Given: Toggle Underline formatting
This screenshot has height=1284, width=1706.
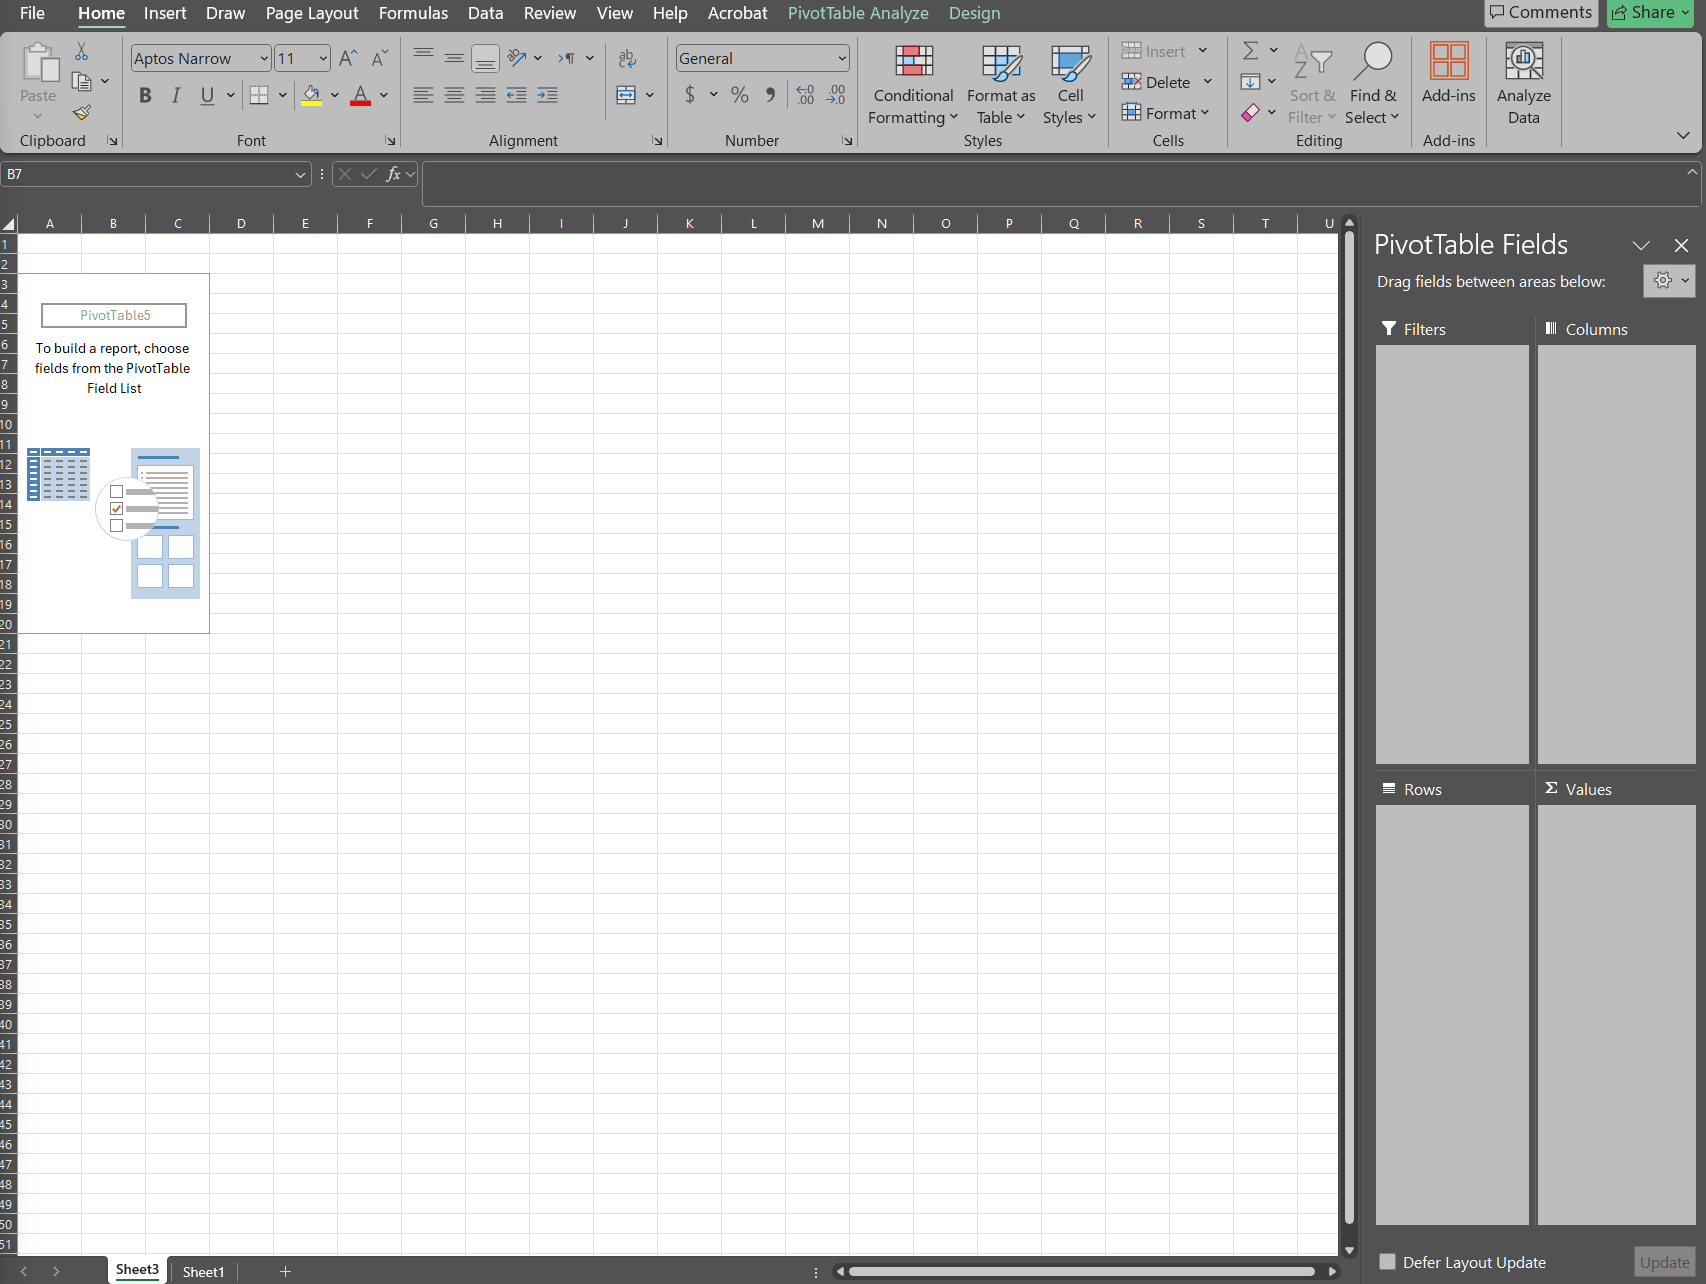Looking at the screenshot, I should click(207, 95).
